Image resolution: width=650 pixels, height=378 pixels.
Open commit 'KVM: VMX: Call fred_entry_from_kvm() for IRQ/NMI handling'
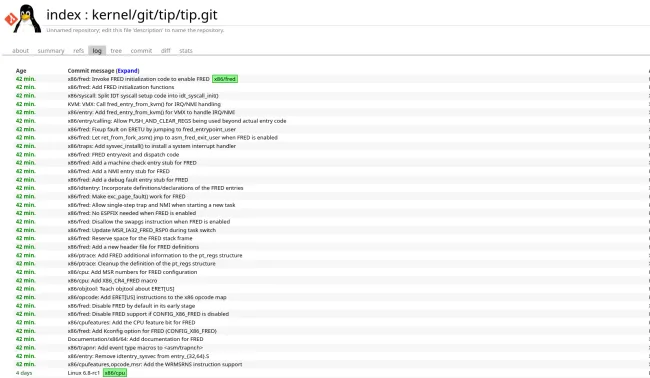pyautogui.click(x=144, y=104)
